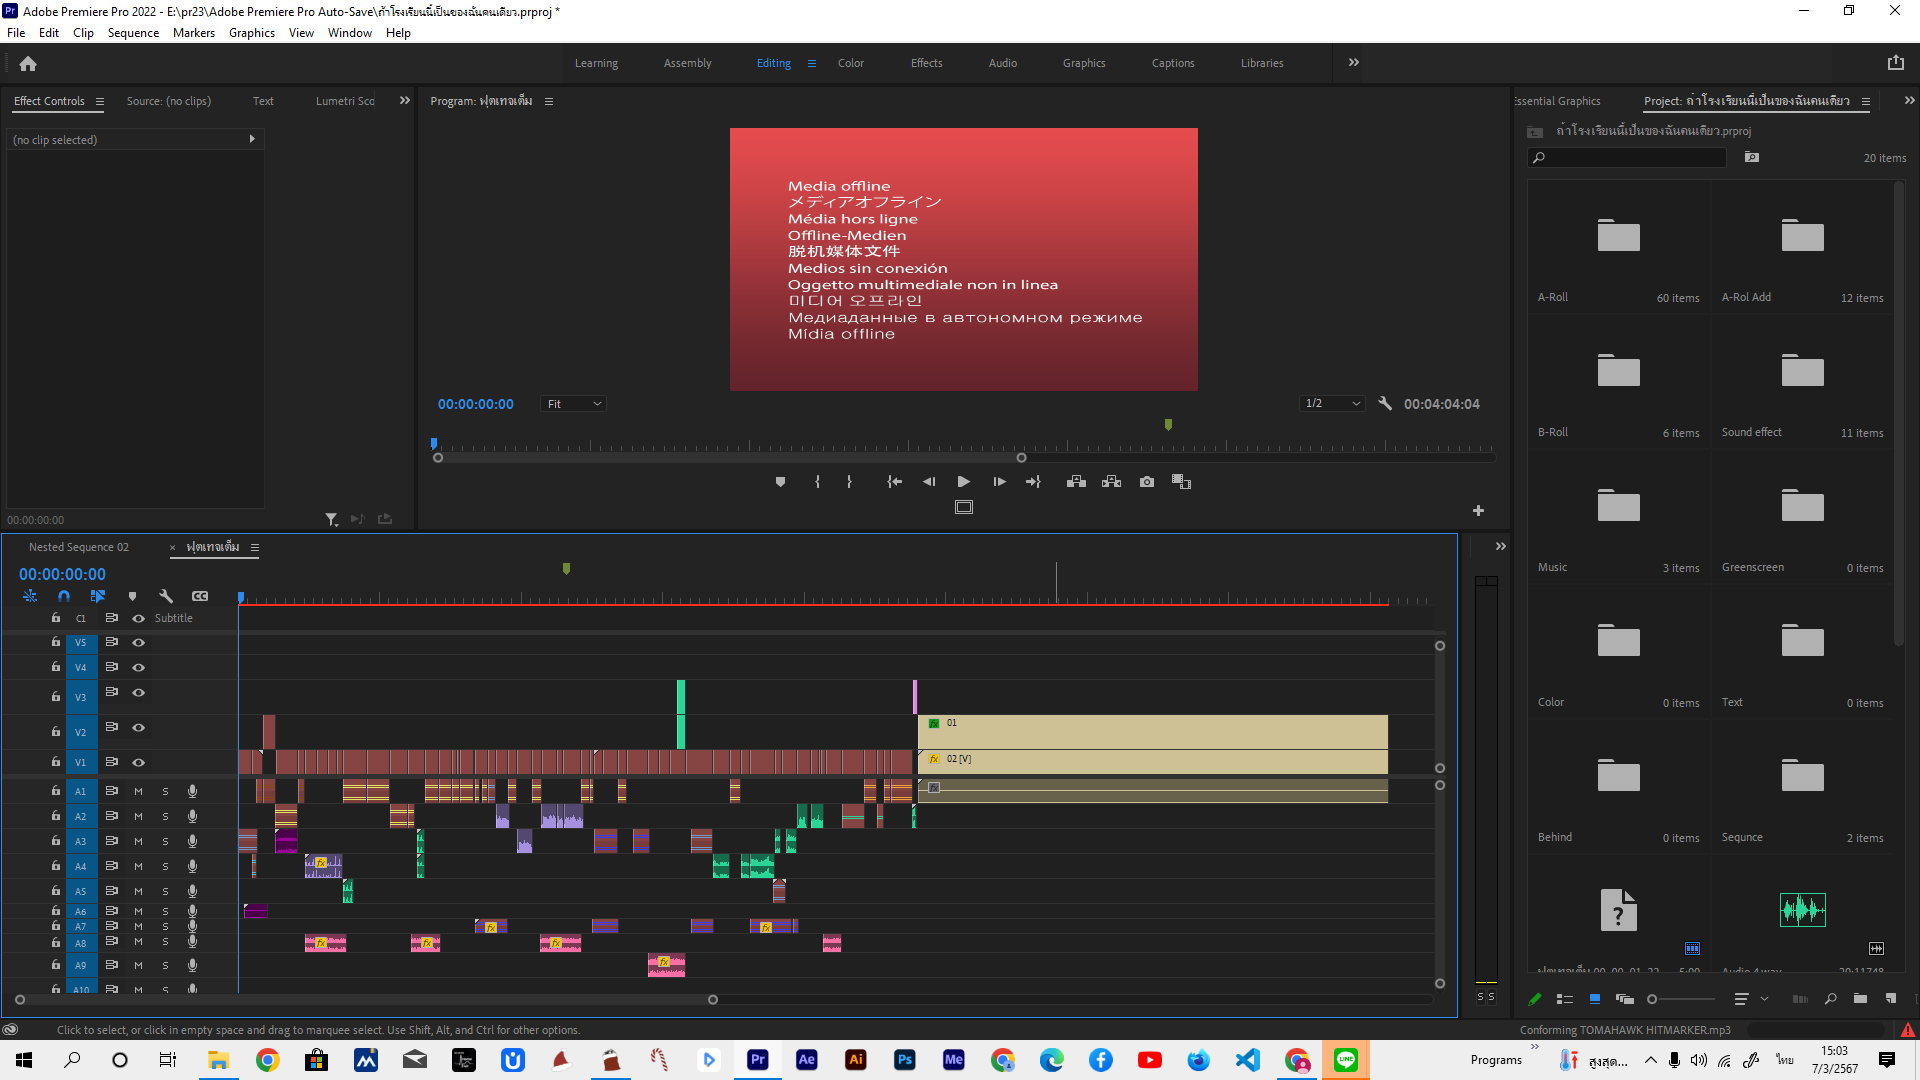
Task: Open Timeline display settings wrench
Action: coord(166,596)
